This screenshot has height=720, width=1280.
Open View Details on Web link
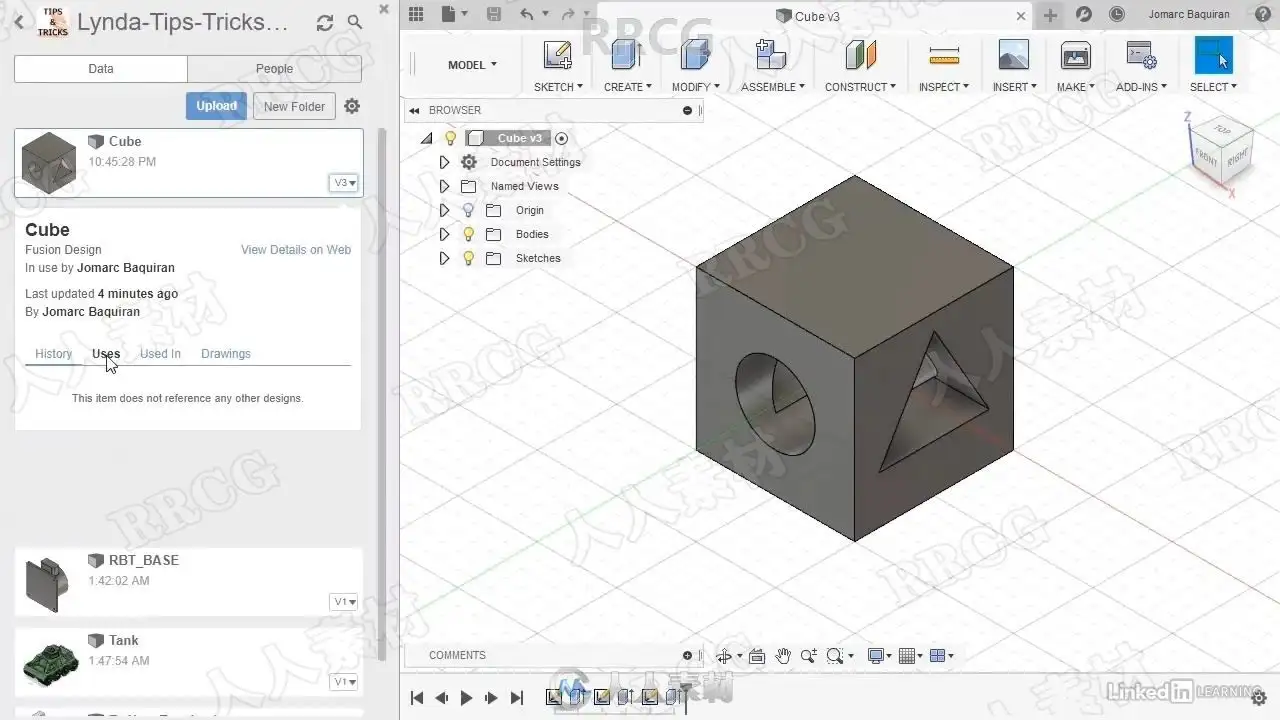tap(296, 250)
